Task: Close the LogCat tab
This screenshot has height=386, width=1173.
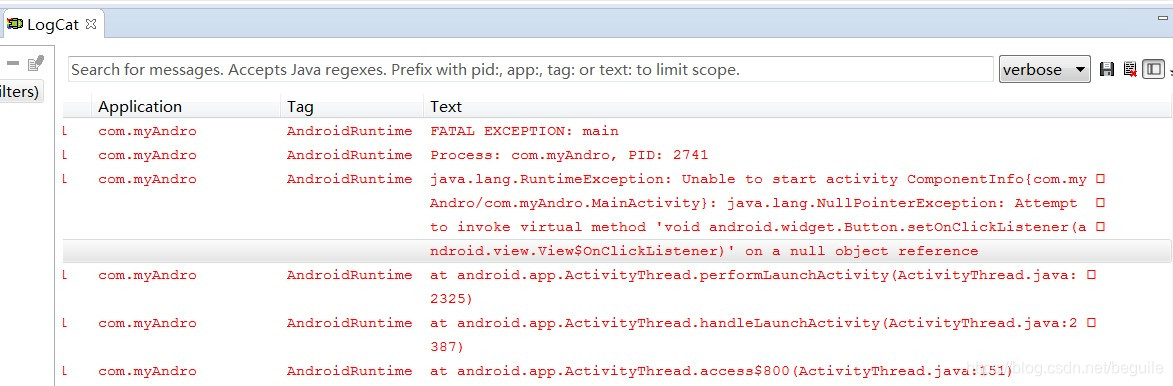Action: (x=91, y=23)
